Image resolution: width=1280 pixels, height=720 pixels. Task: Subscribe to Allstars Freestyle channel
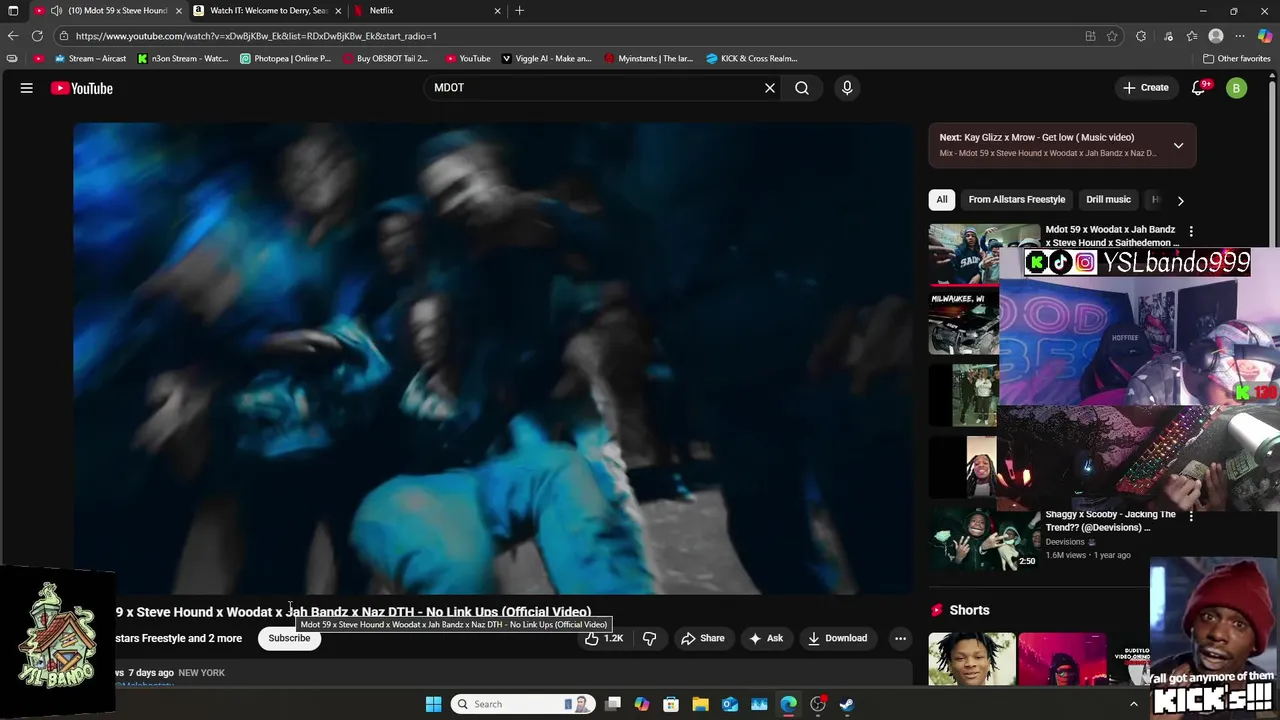[289, 638]
